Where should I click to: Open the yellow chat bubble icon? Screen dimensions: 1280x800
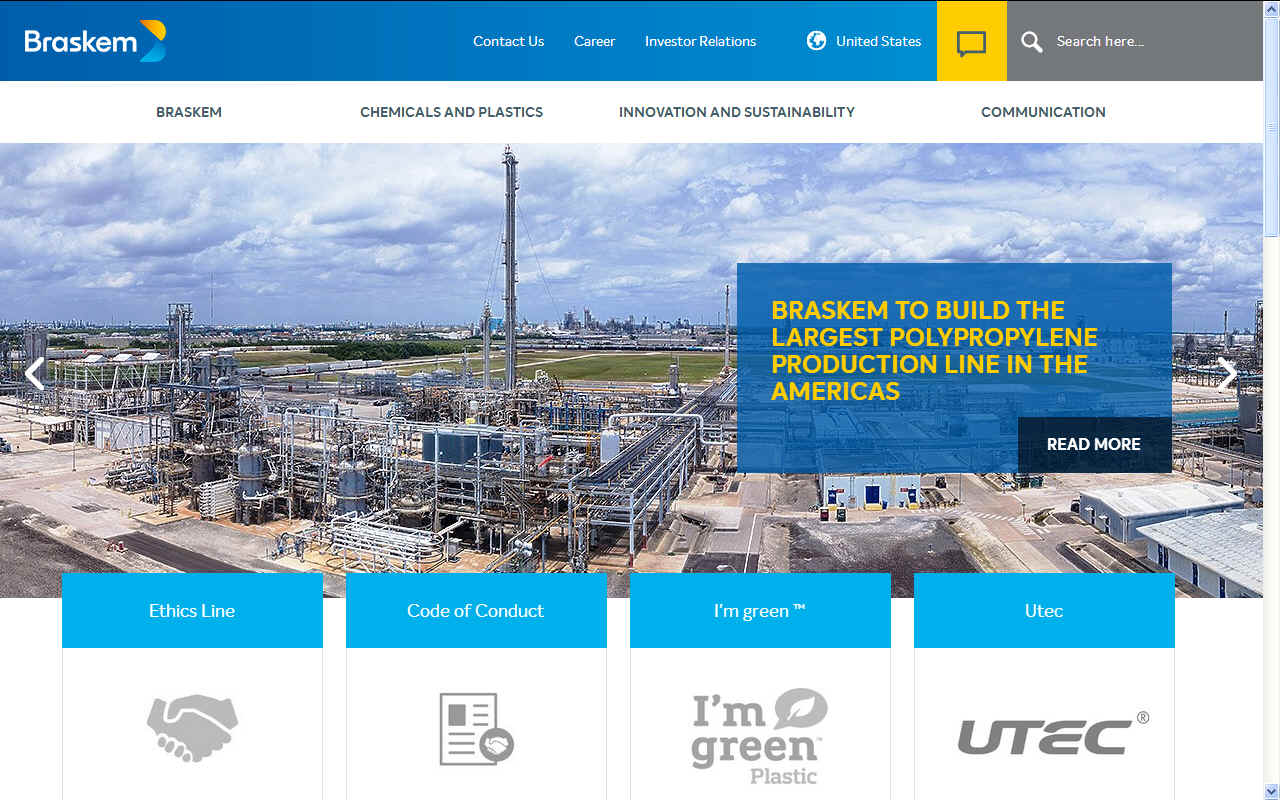(971, 41)
